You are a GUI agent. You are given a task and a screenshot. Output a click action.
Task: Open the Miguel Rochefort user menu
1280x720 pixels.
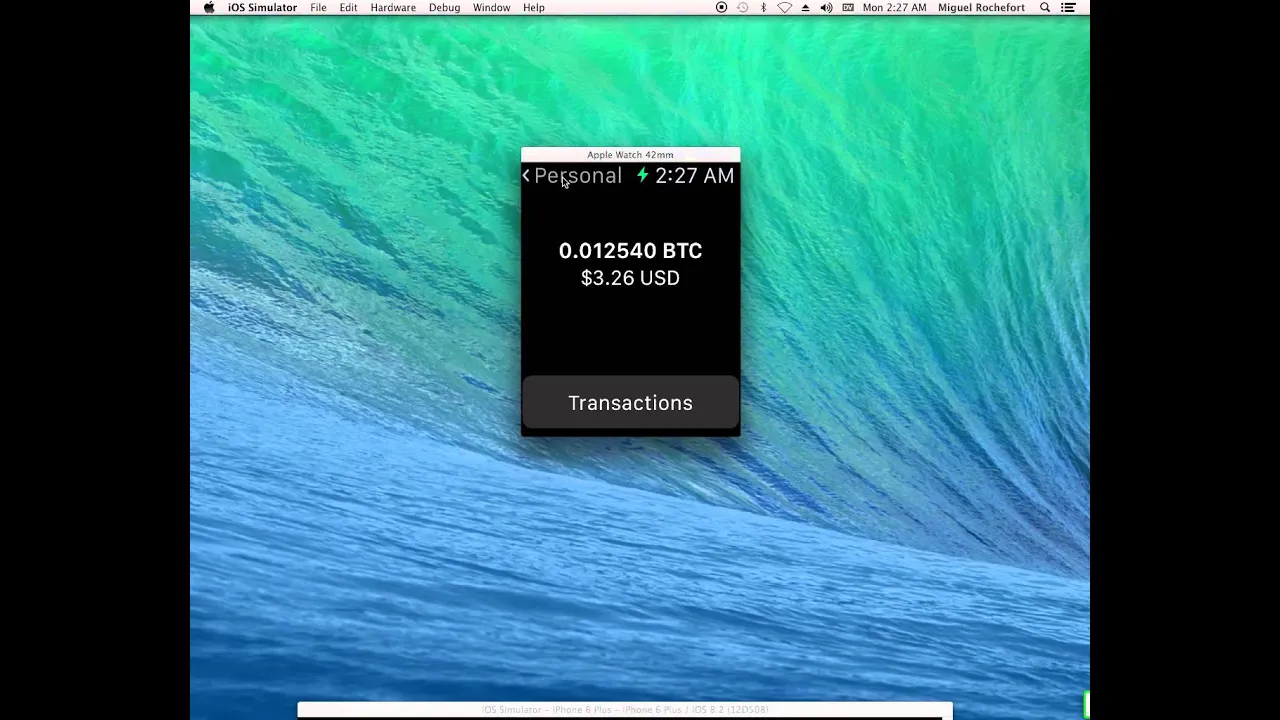pos(981,8)
